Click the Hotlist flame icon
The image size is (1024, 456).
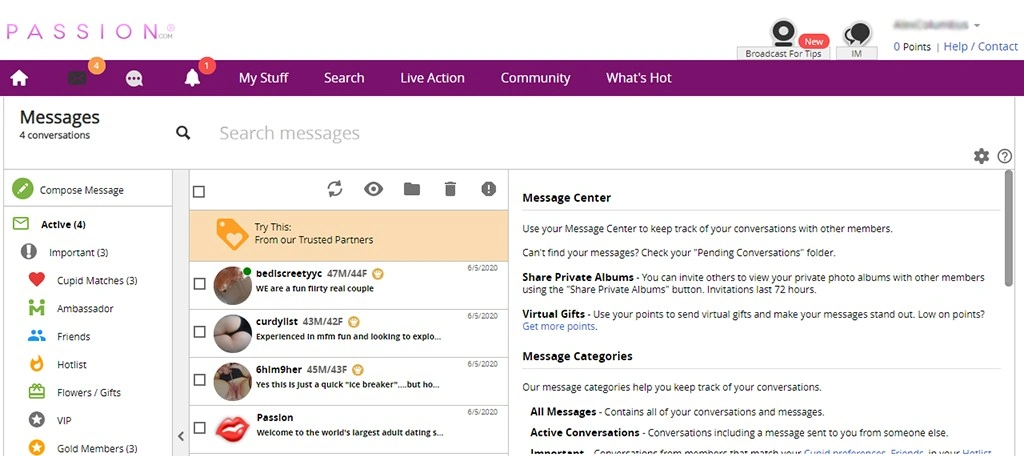click(37, 364)
